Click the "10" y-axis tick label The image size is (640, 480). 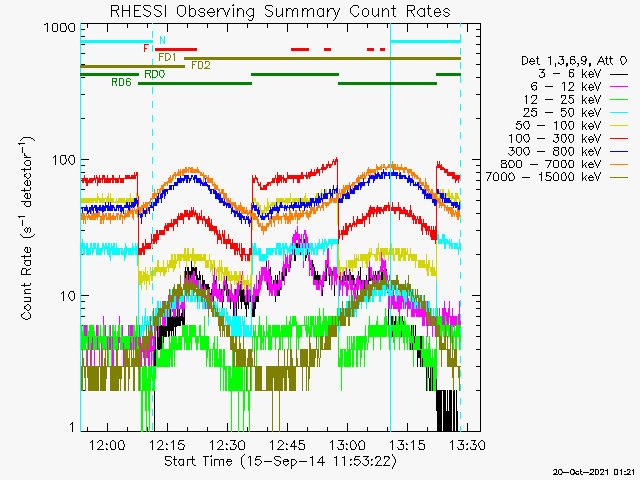(x=68, y=296)
